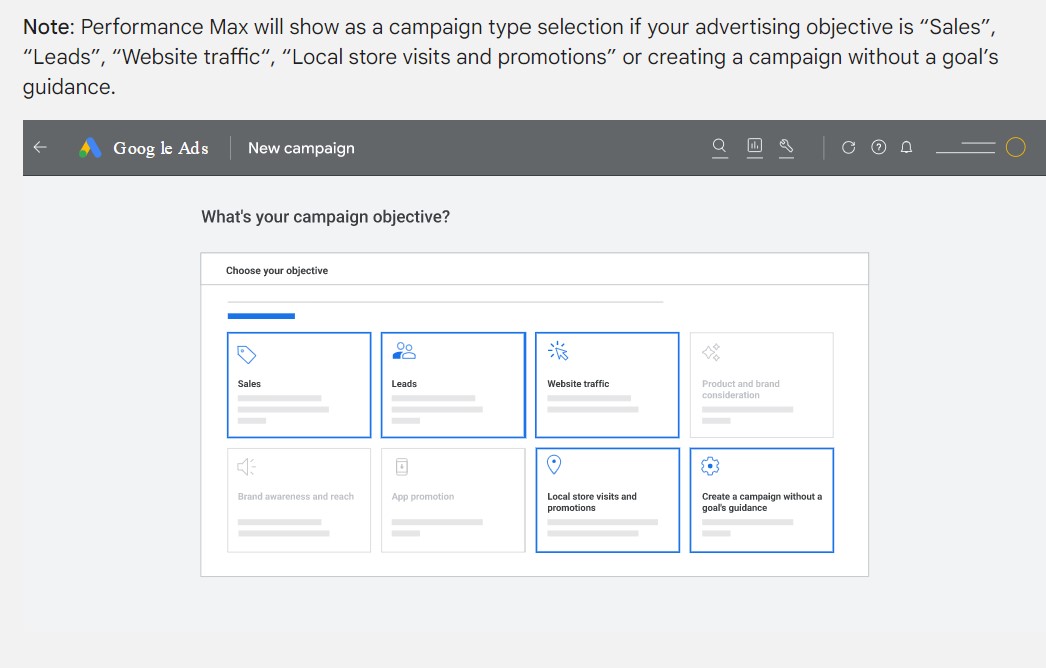Image resolution: width=1046 pixels, height=668 pixels.
Task: Open search using the magnifier icon
Action: click(719, 147)
